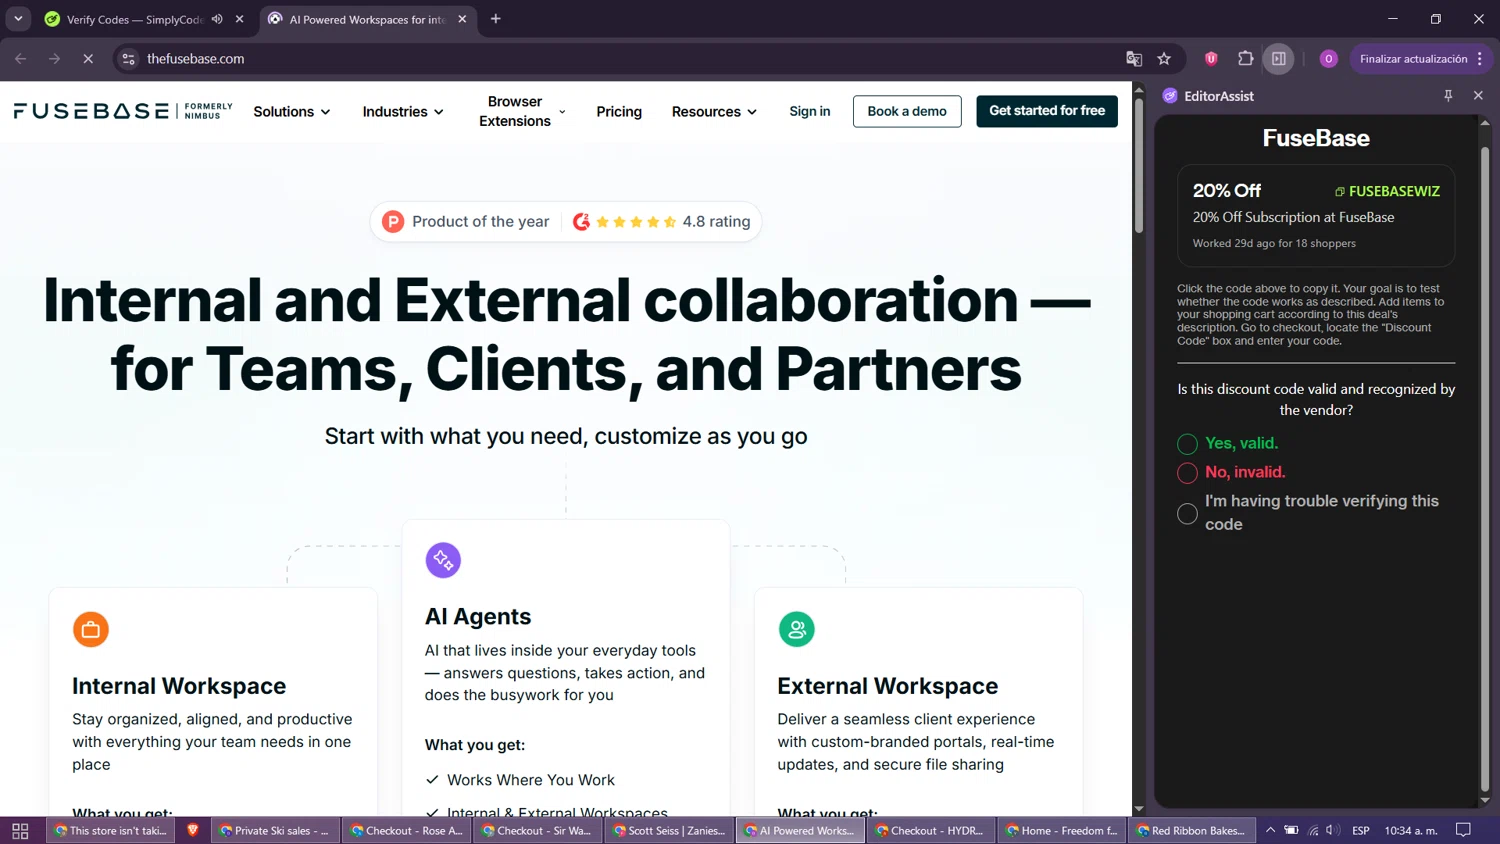Viewport: 1500px width, 844px height.
Task: Mute the Verify Codes tab audio icon
Action: (217, 19)
